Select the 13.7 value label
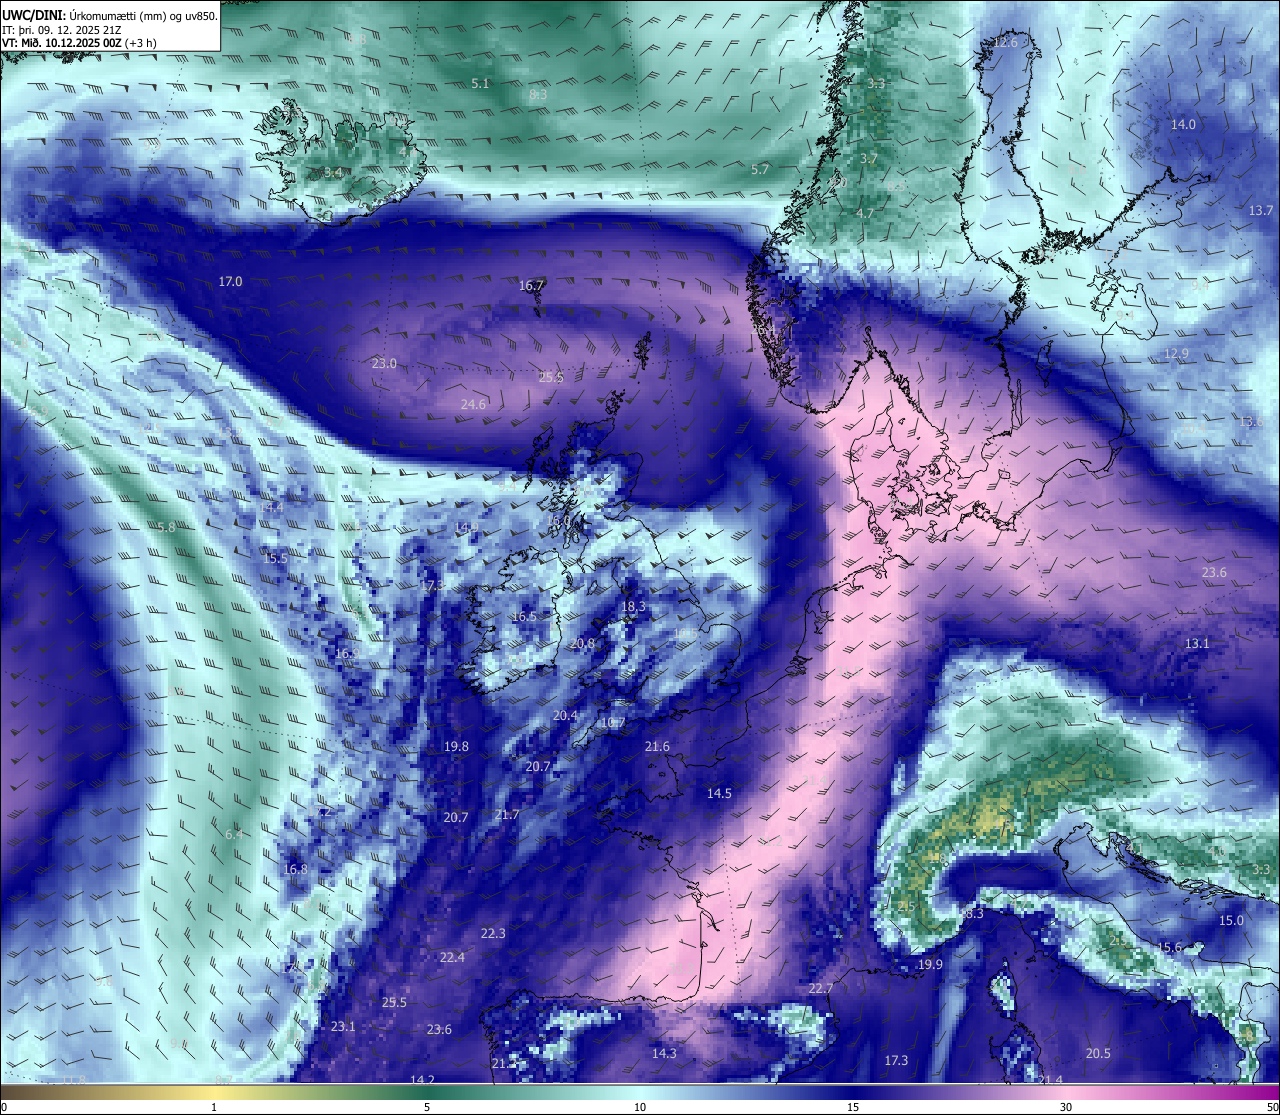This screenshot has width=1280, height=1115. click(1261, 210)
